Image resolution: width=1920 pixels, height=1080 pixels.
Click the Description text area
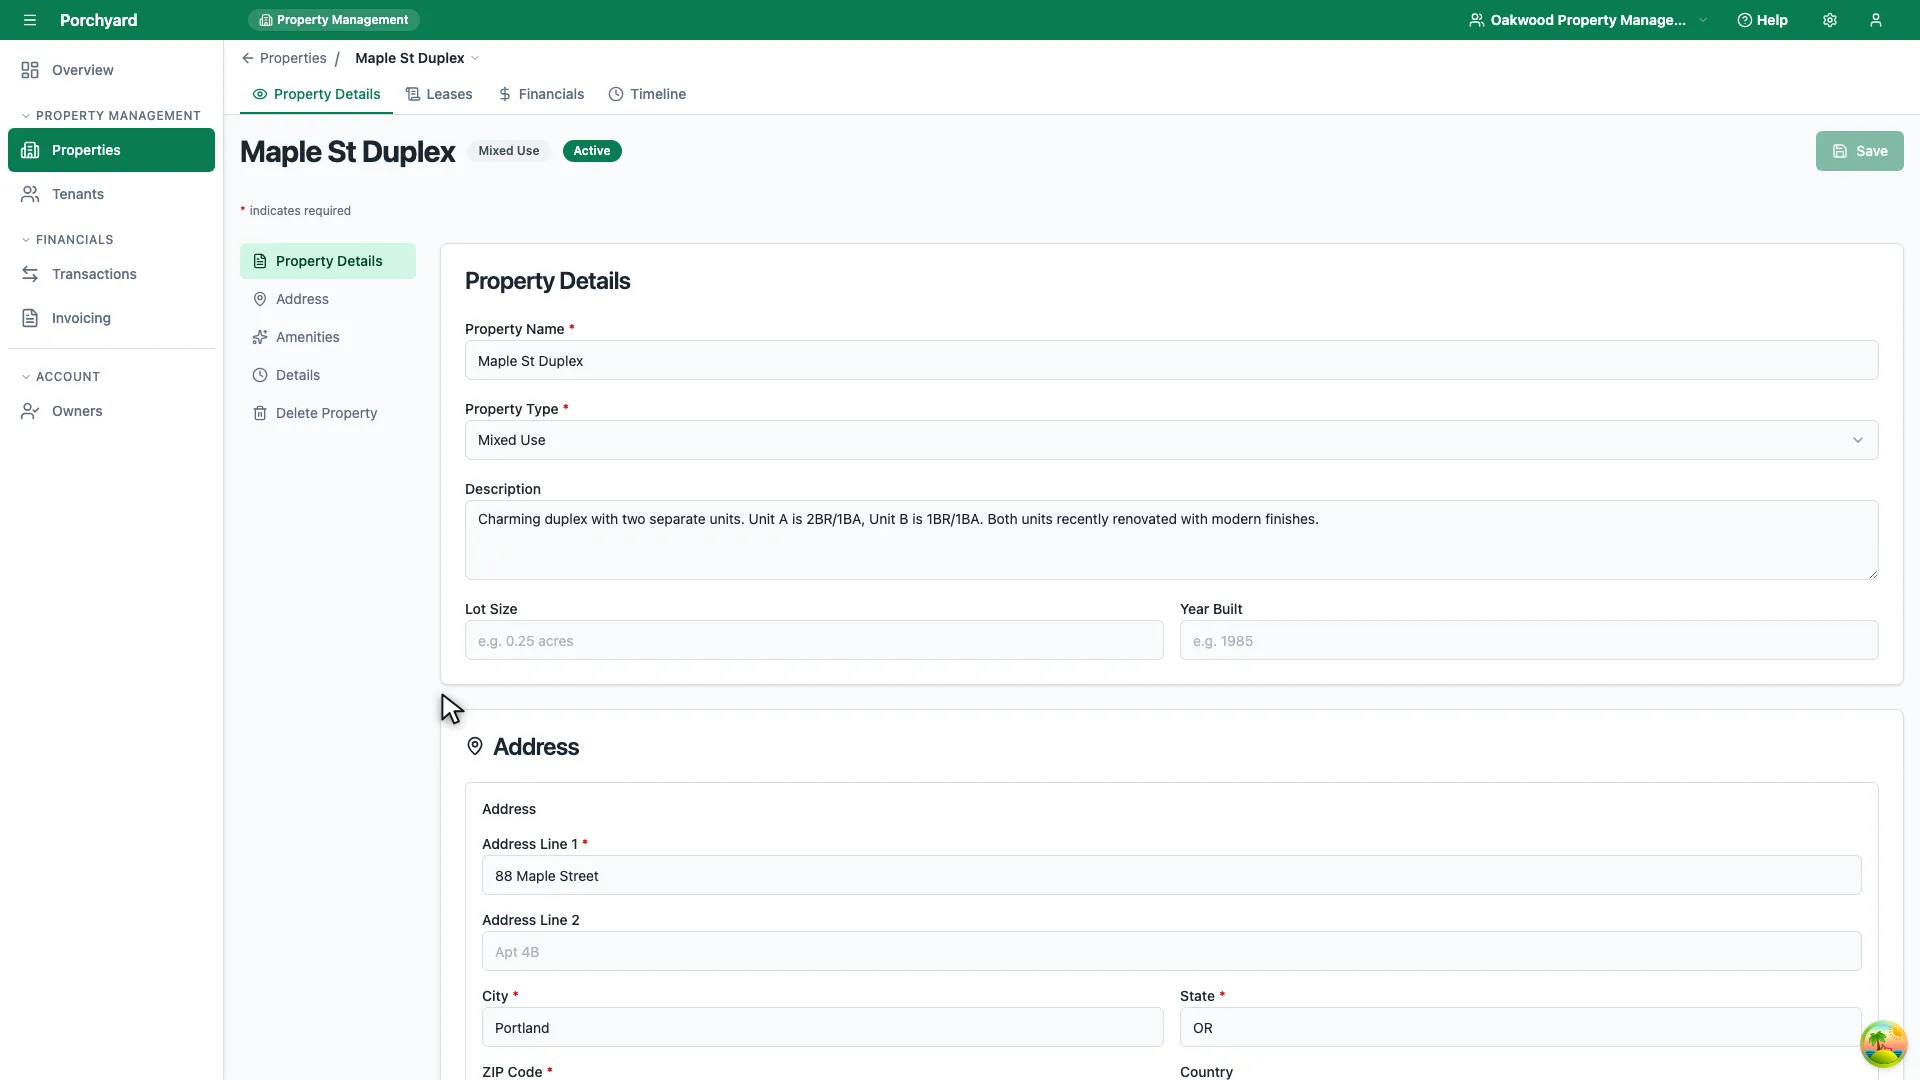pos(1171,540)
